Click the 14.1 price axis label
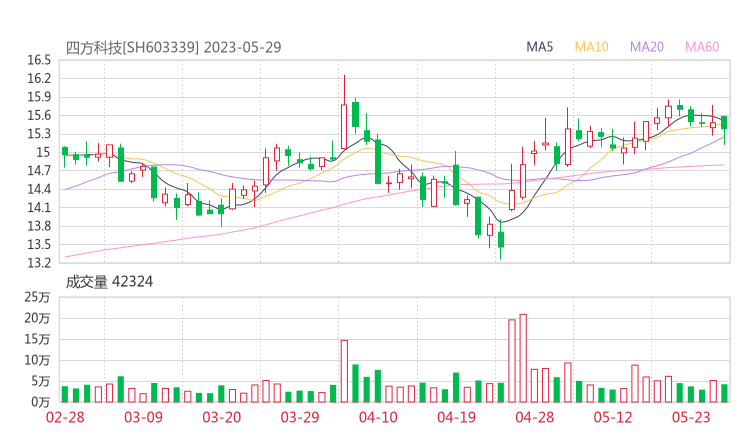This screenshot has height=440, width=740. click(x=39, y=208)
